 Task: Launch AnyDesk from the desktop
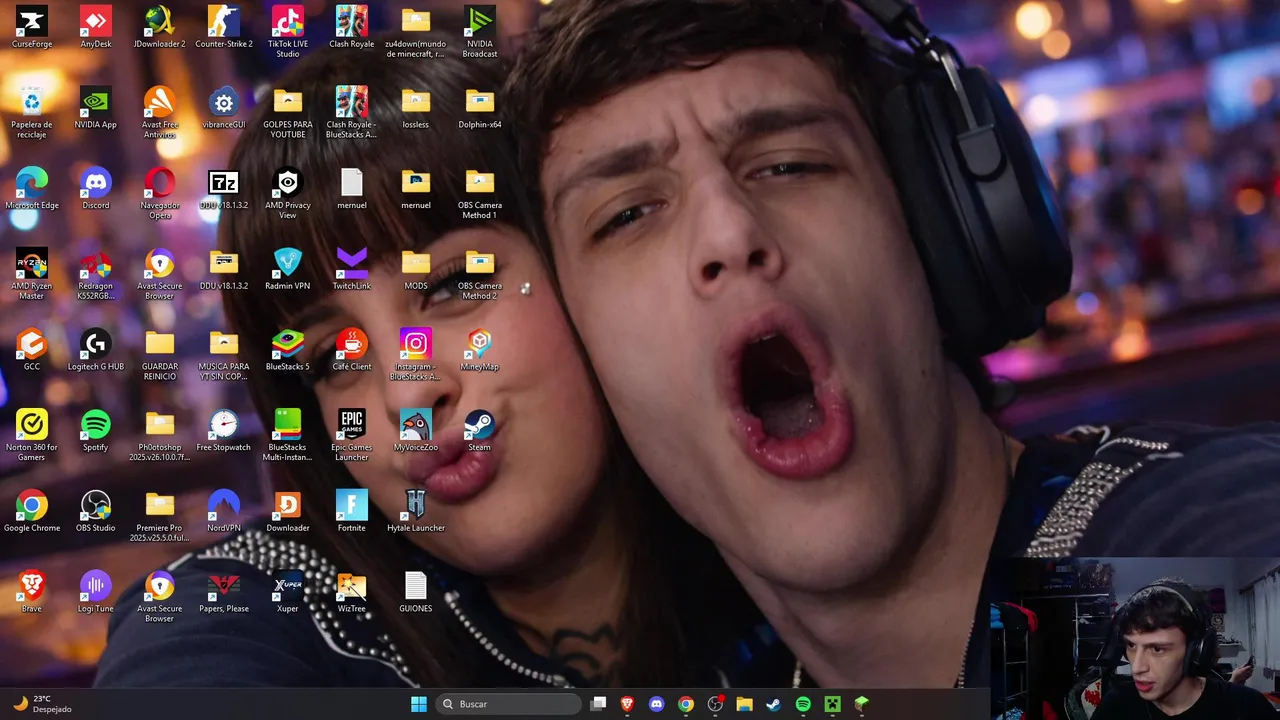[96, 27]
